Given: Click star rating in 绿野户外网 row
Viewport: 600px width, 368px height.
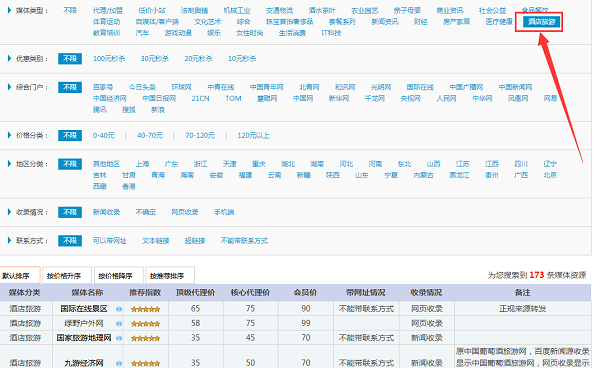Looking at the screenshot, I should (145, 324).
